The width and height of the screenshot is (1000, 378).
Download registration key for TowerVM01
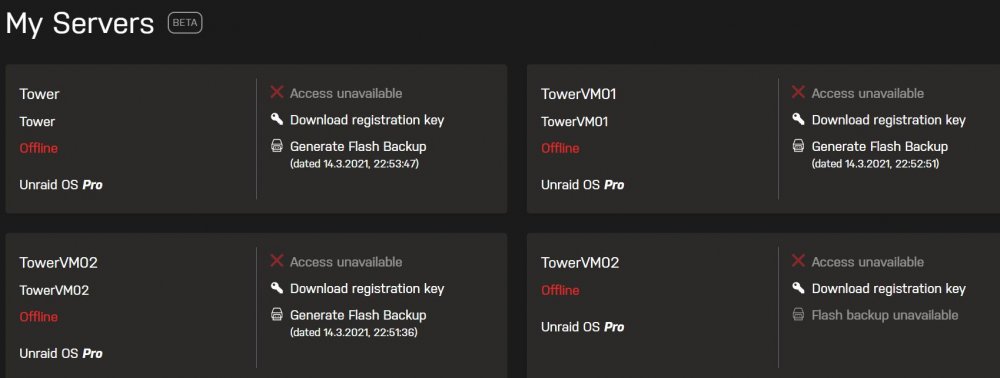(888, 120)
